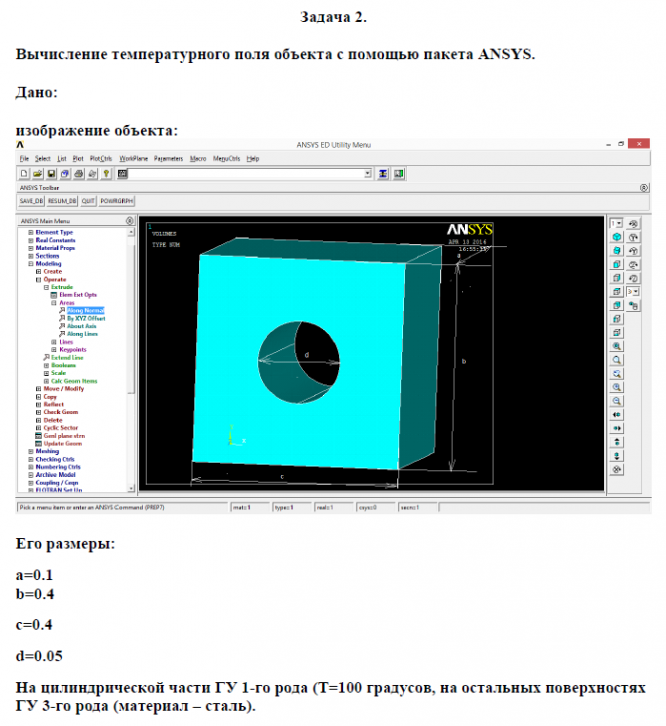Image resolution: width=666 pixels, height=726 pixels.
Task: Expand the Create node under Modeling
Action: (38, 272)
